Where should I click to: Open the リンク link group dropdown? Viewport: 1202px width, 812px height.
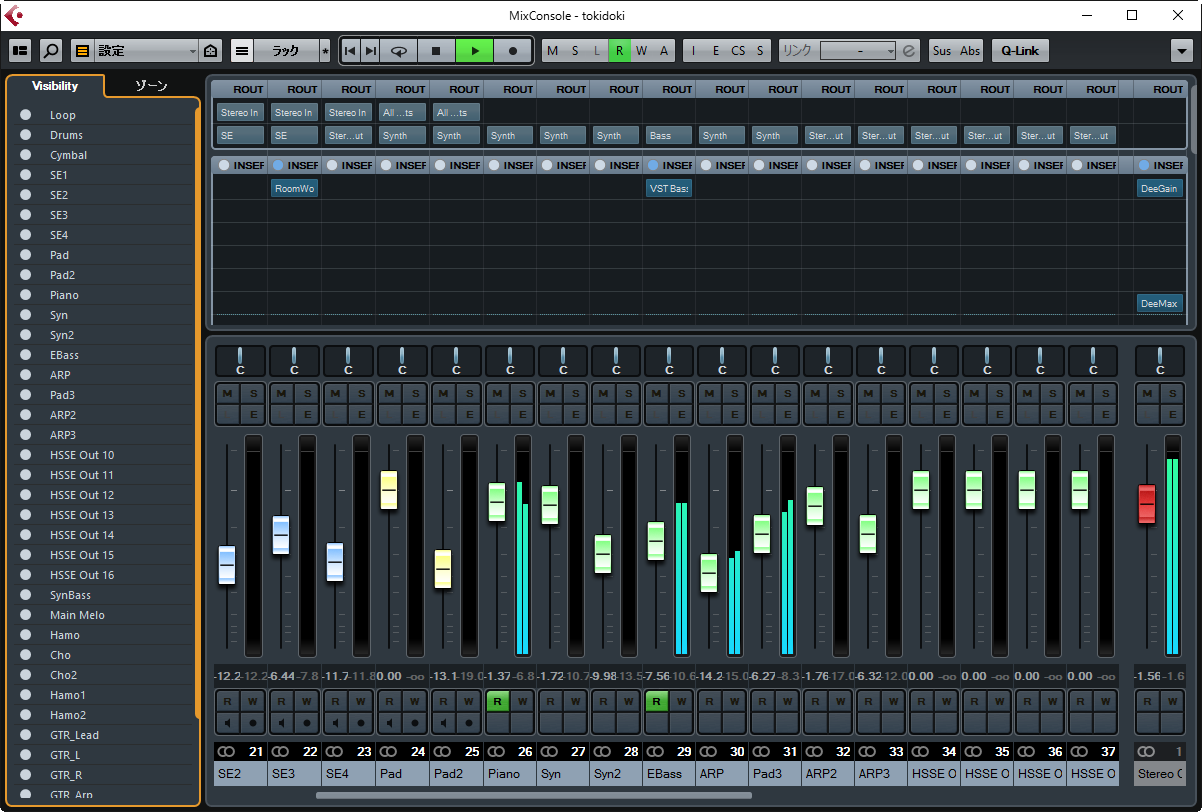pyautogui.click(x=857, y=51)
